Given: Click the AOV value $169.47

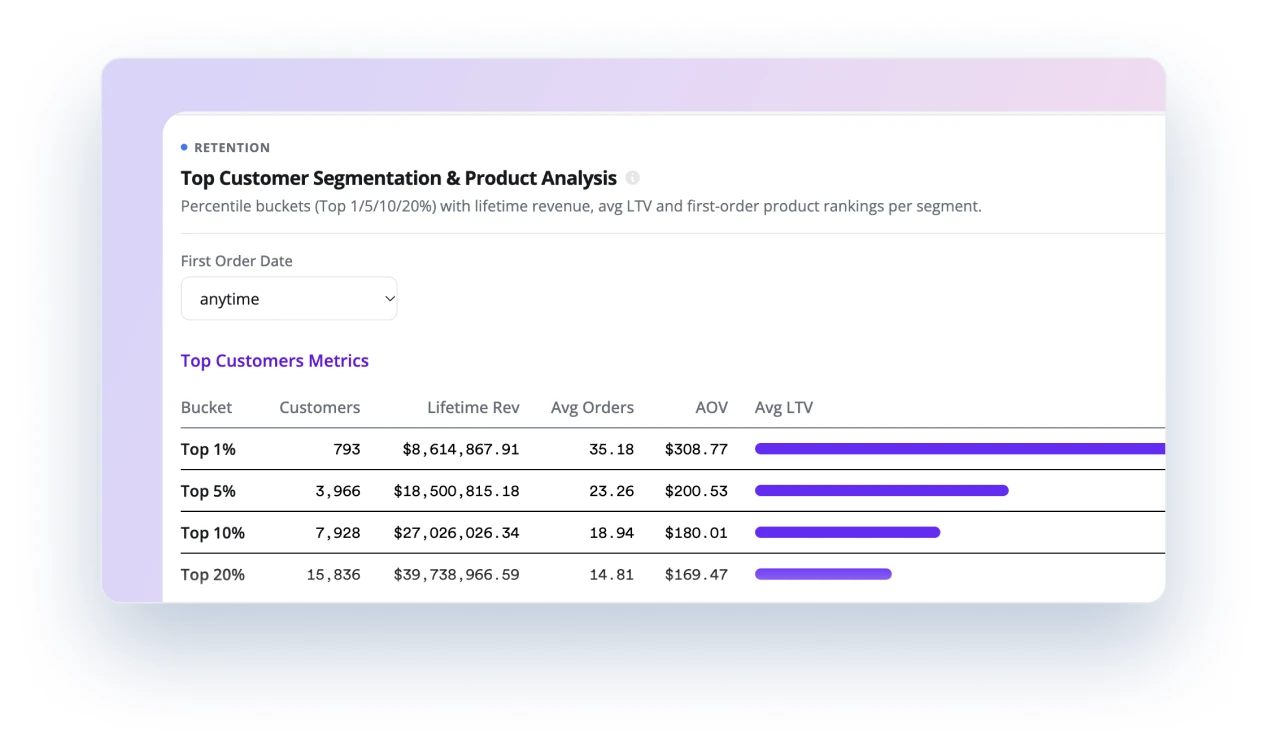Looking at the screenshot, I should (696, 575).
